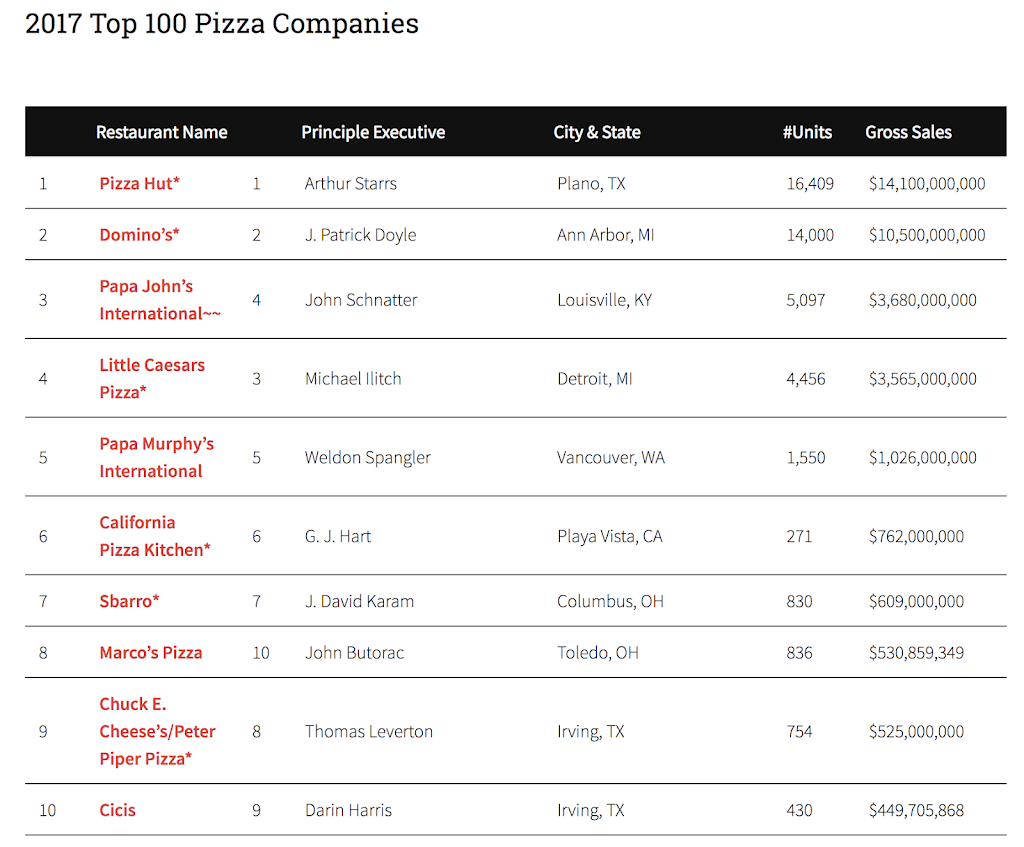1024x847 pixels.
Task: Select Pizza Hut's gross sales figure
Action: point(927,184)
